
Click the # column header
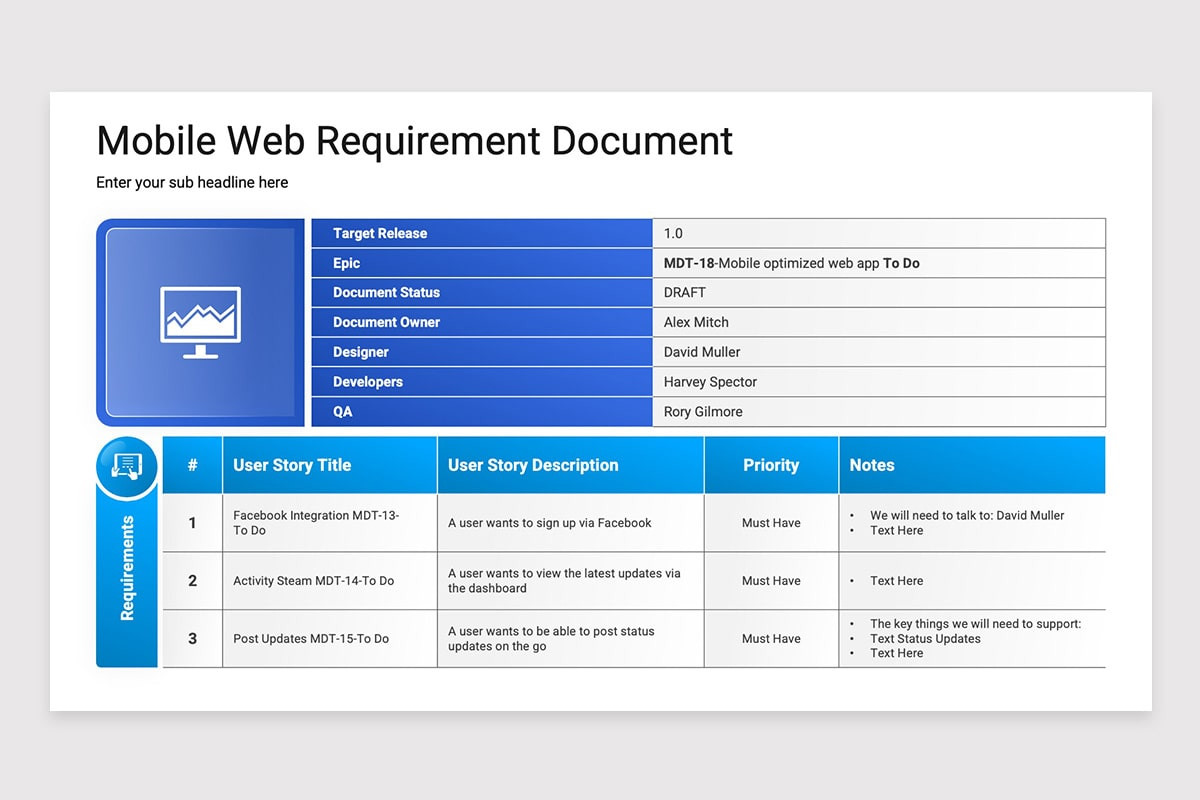[192, 465]
